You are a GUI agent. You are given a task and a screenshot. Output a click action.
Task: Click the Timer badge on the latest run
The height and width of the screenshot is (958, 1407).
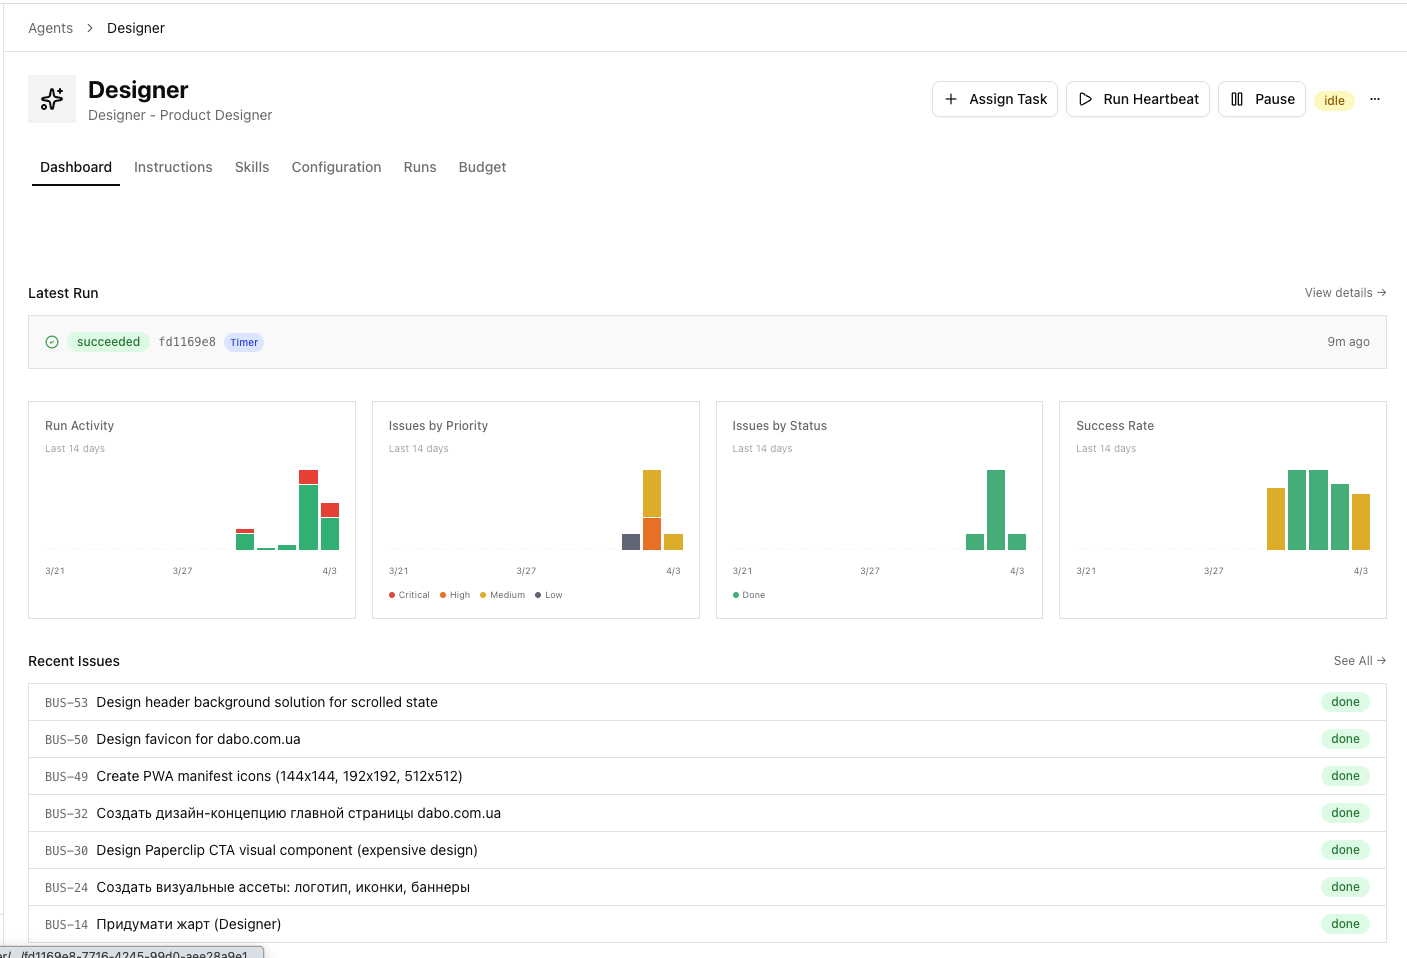(x=243, y=342)
